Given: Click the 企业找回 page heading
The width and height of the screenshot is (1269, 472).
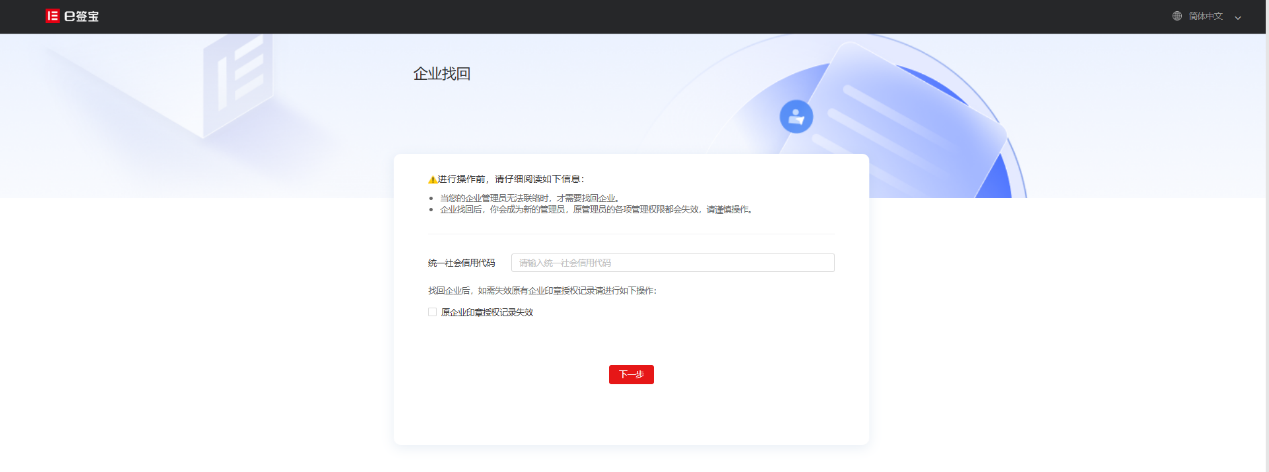Looking at the screenshot, I should click(x=441, y=74).
